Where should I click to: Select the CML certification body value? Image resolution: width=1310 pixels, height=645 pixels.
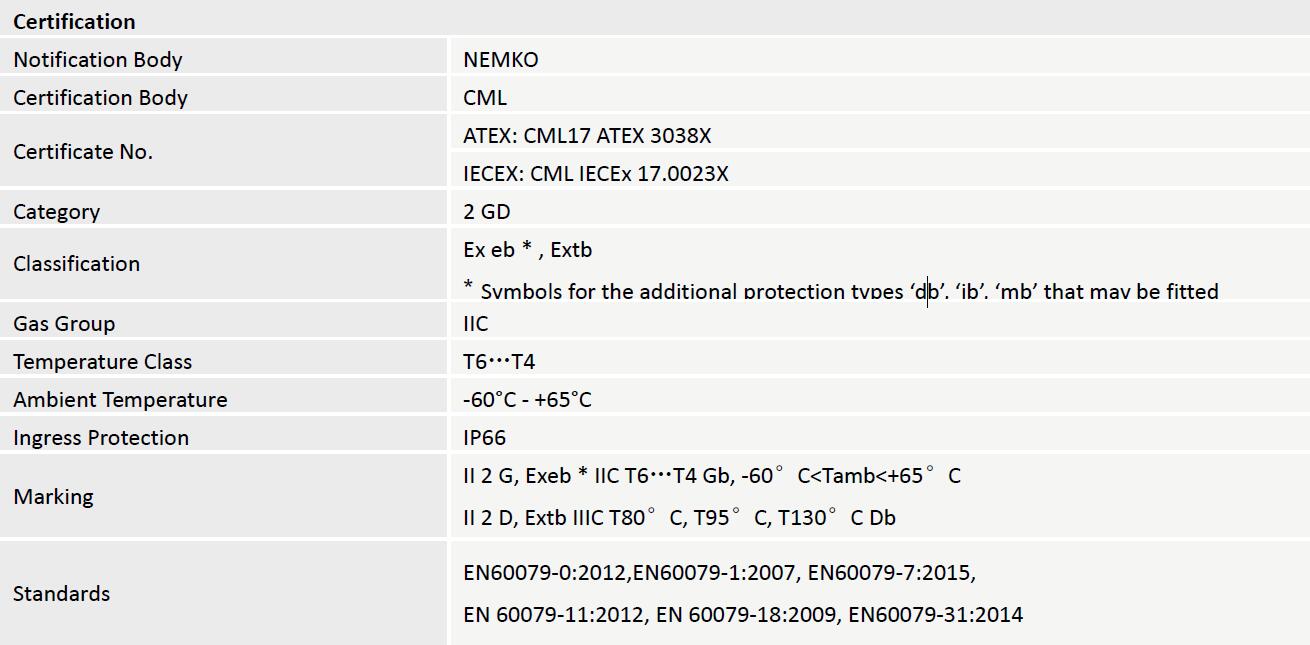tap(485, 97)
